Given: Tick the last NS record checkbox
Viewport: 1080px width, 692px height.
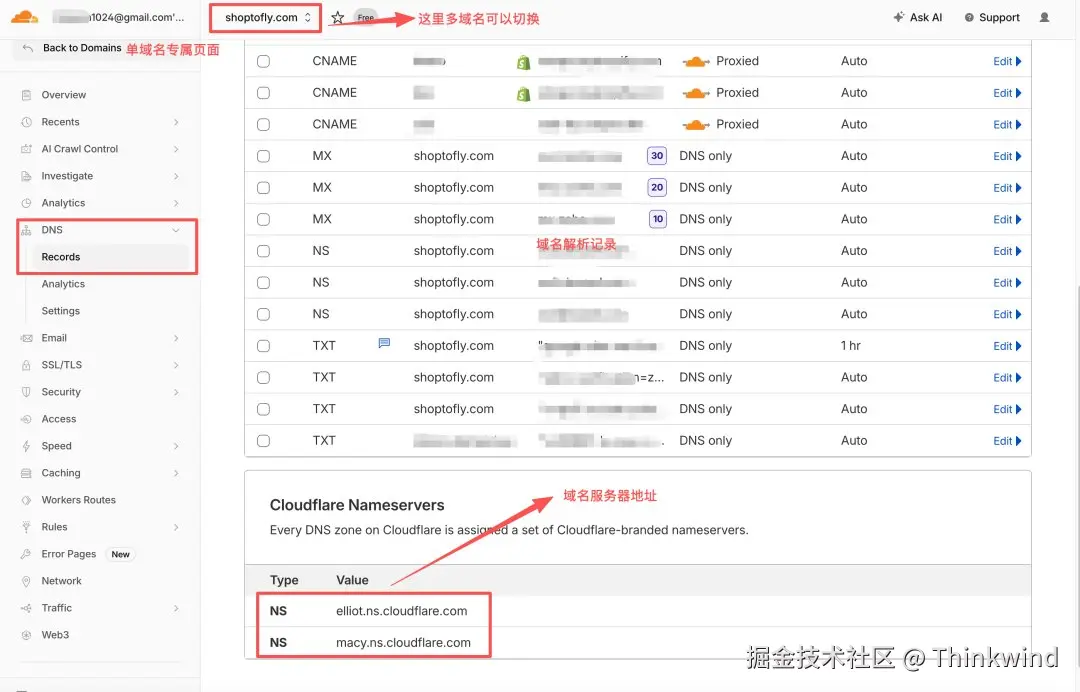Looking at the screenshot, I should [263, 315].
